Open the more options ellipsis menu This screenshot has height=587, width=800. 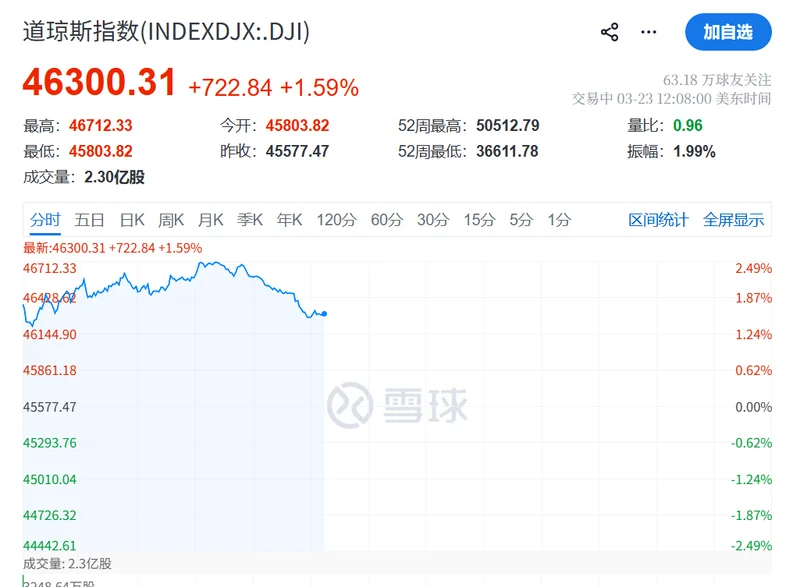click(x=649, y=32)
